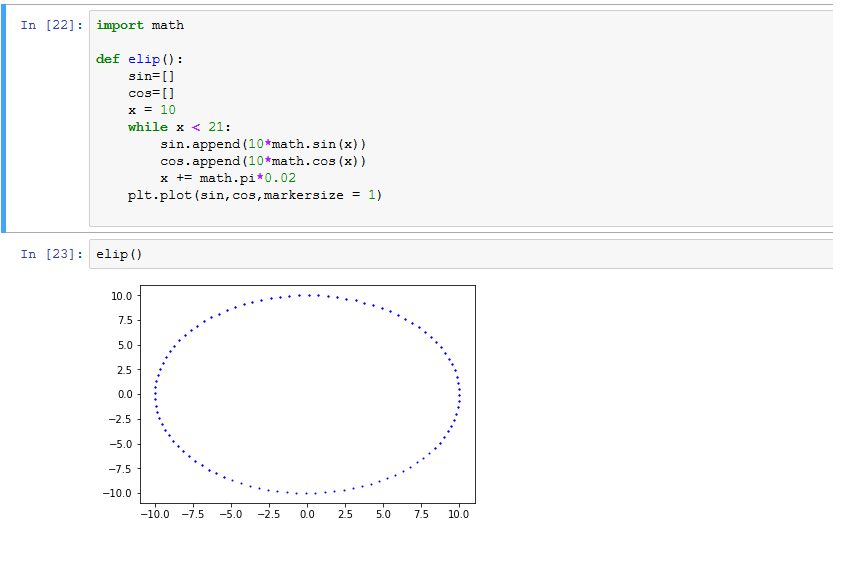Click the In [22] prompt label
The image size is (843, 567).
tap(52, 25)
